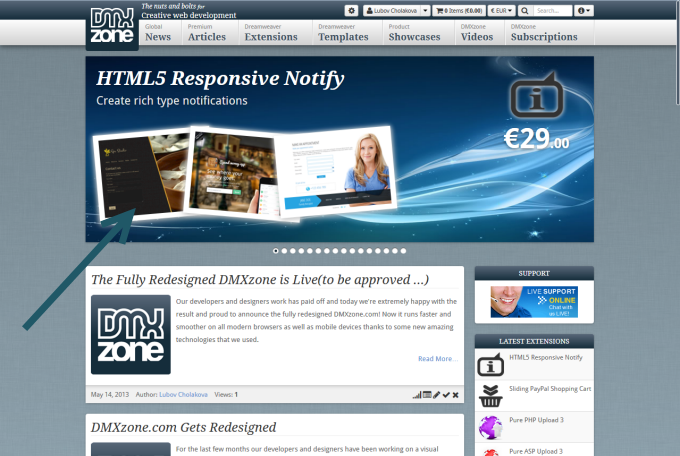
Task: Open HTML5 Responsive Notify link in Latest Extensions
Action: 546,358
